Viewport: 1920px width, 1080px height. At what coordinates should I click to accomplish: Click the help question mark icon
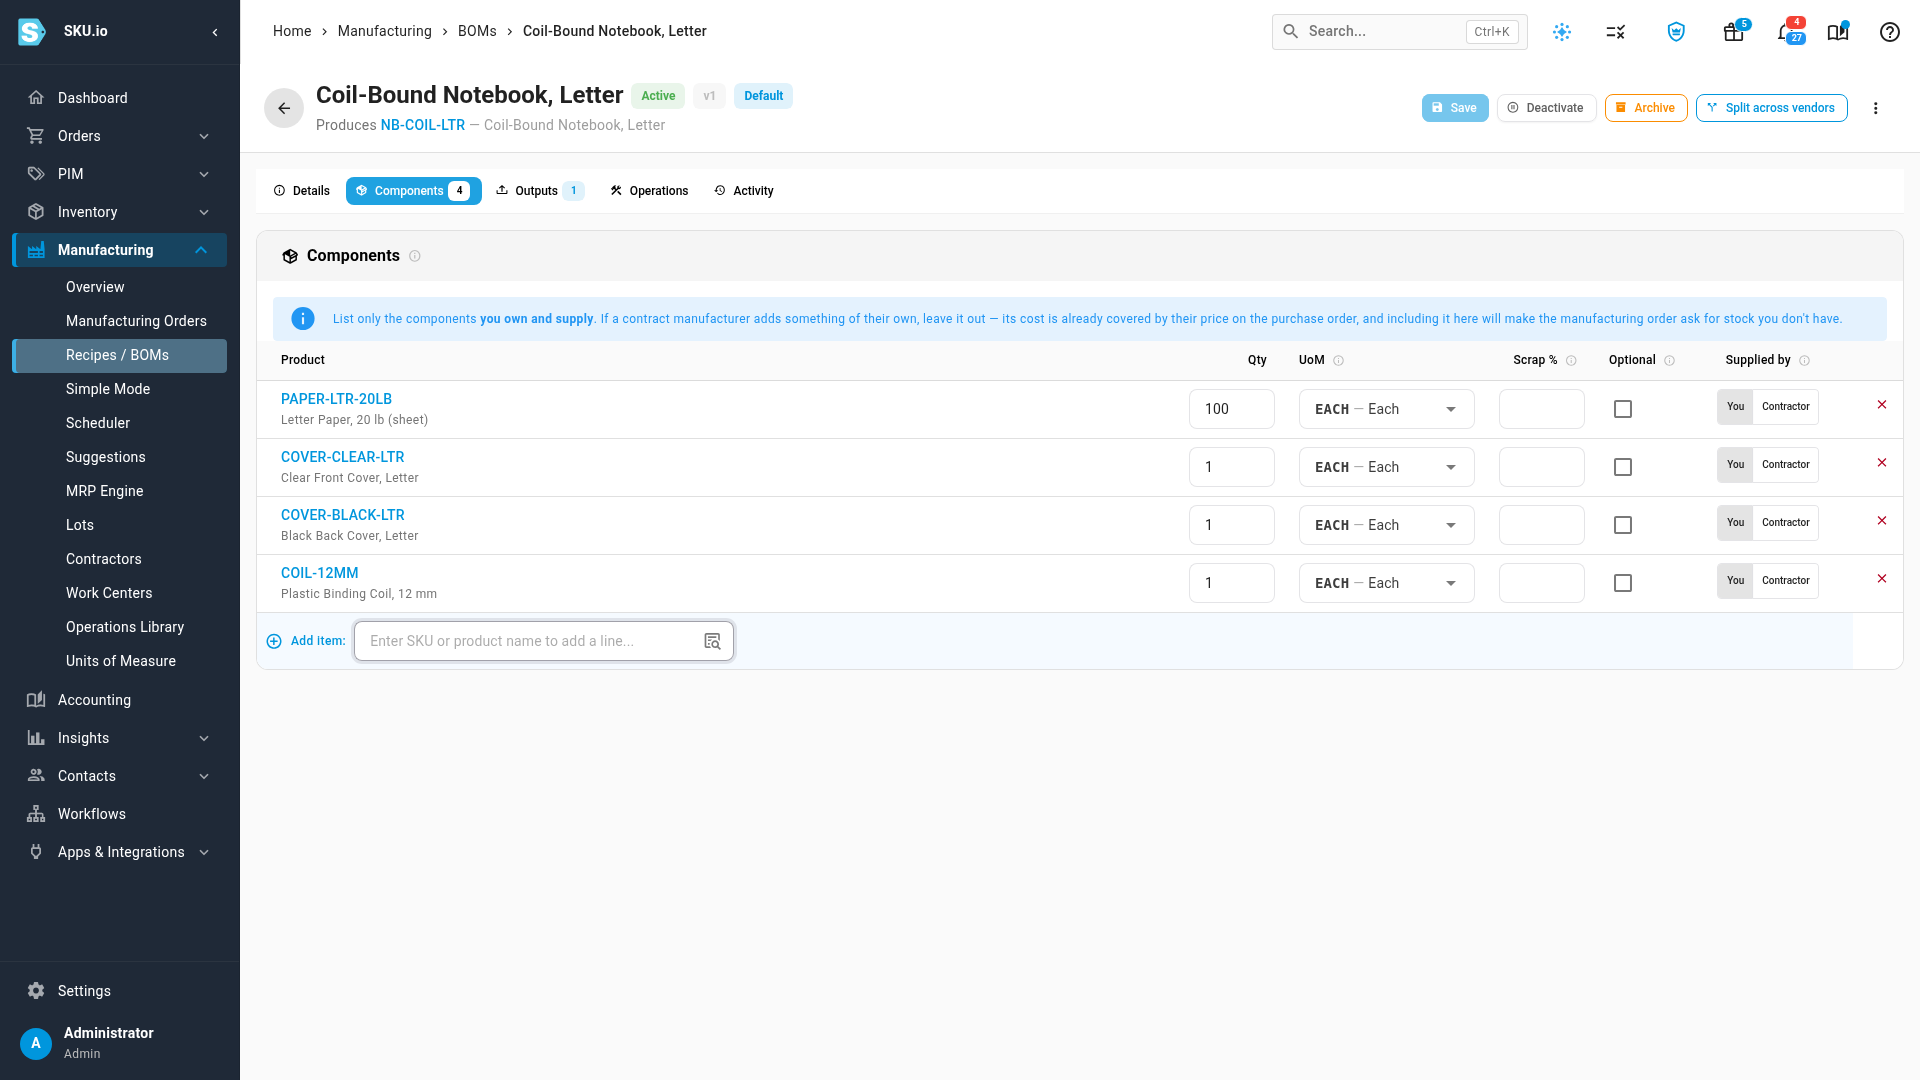1889,32
